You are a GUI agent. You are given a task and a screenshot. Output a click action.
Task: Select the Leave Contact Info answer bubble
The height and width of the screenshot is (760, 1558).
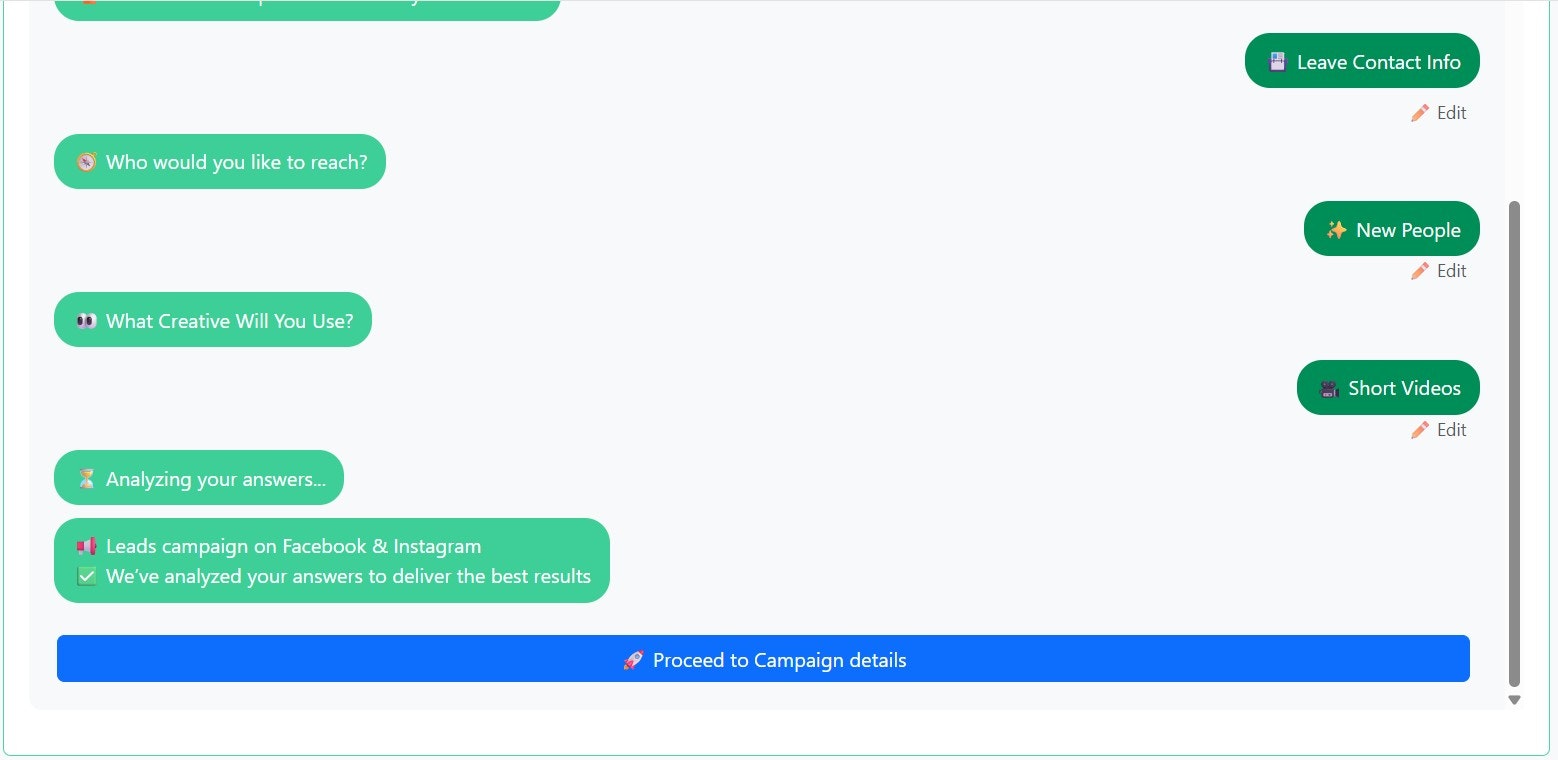pos(1362,61)
